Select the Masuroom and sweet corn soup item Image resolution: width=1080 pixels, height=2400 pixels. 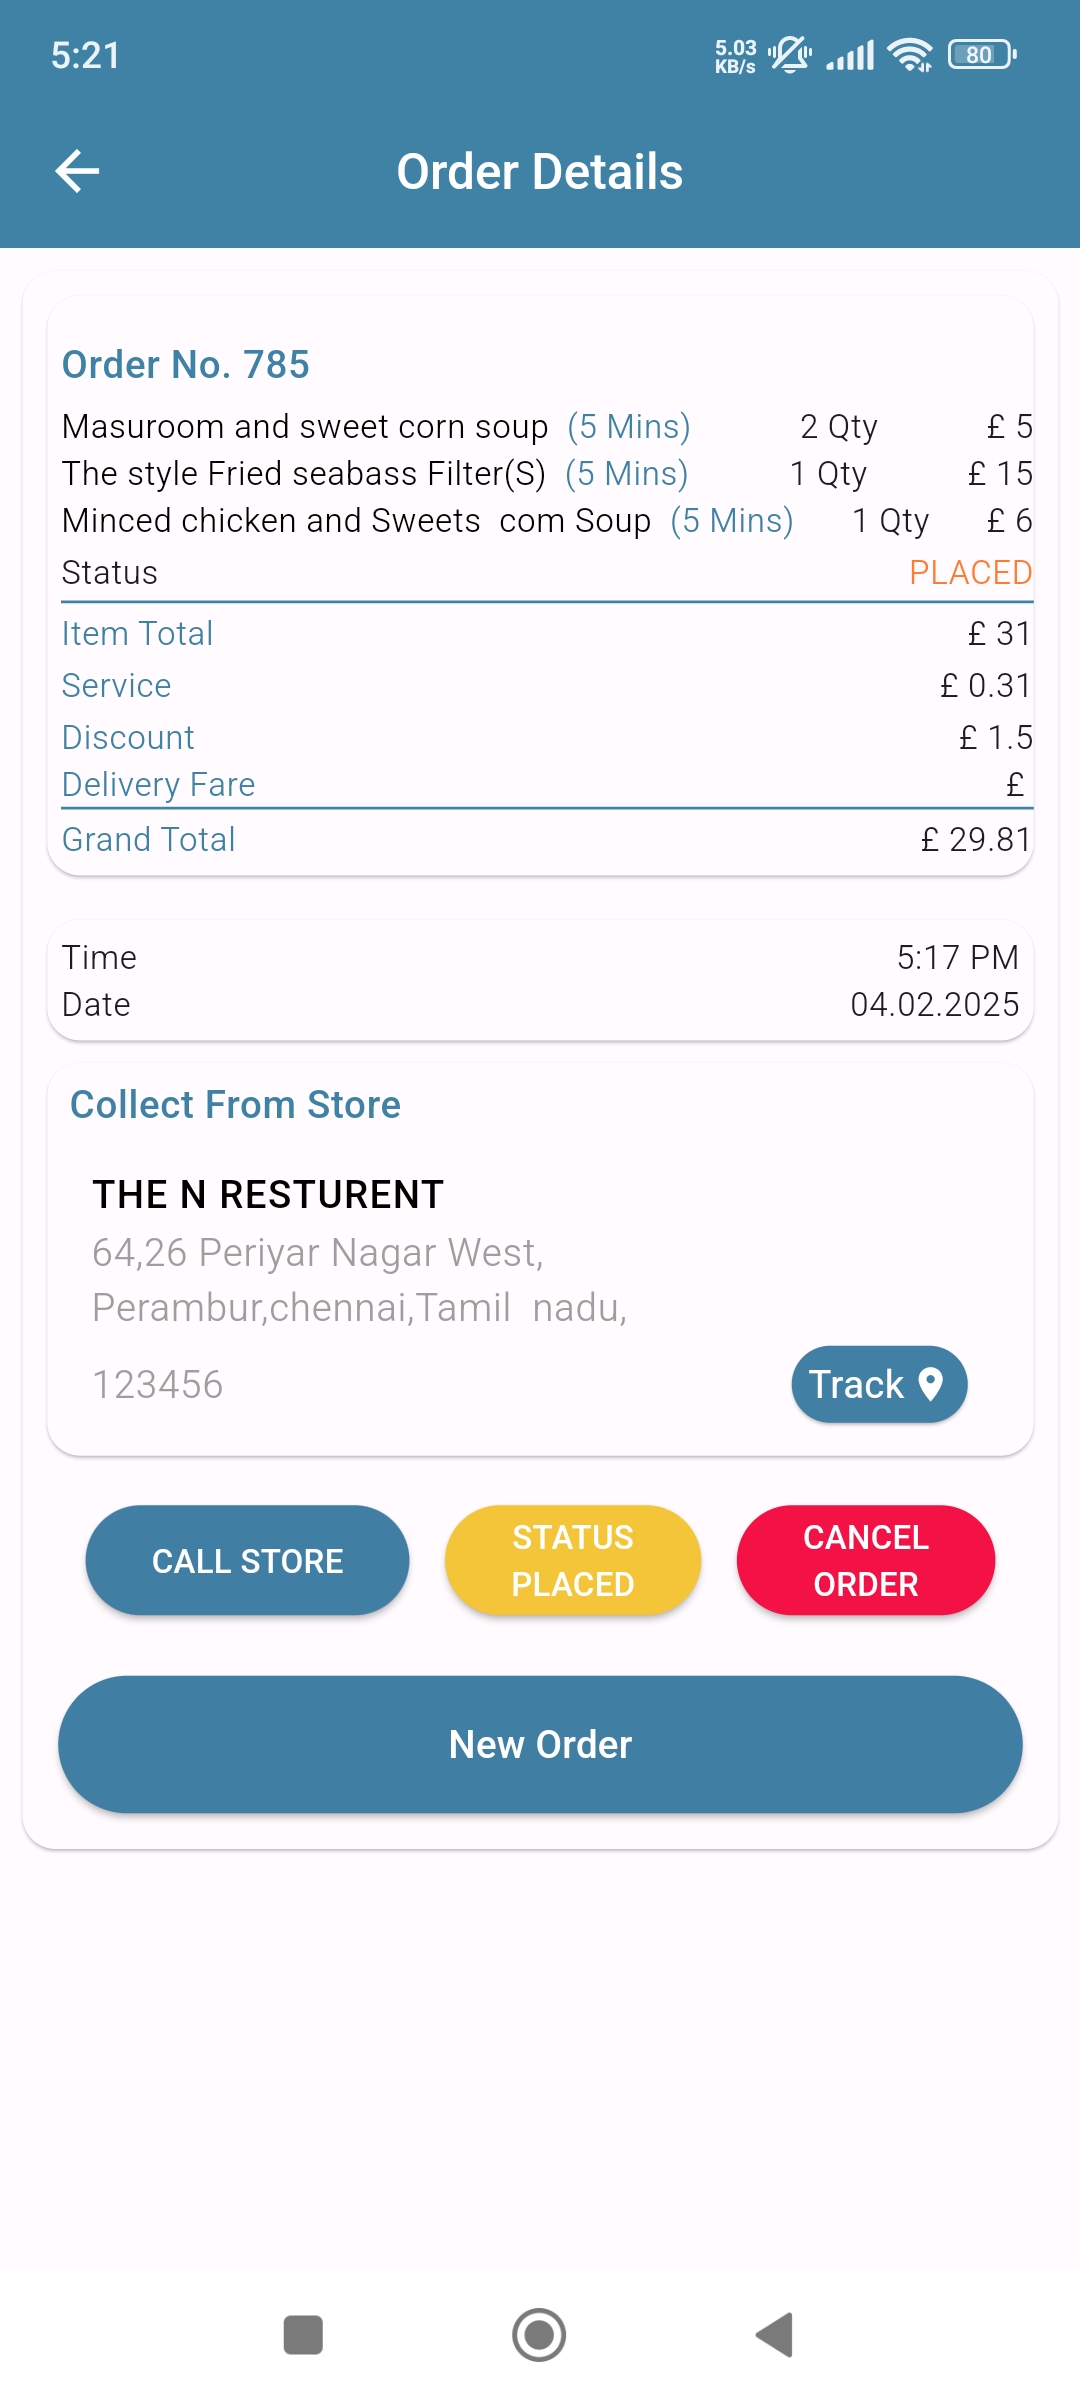(x=305, y=427)
